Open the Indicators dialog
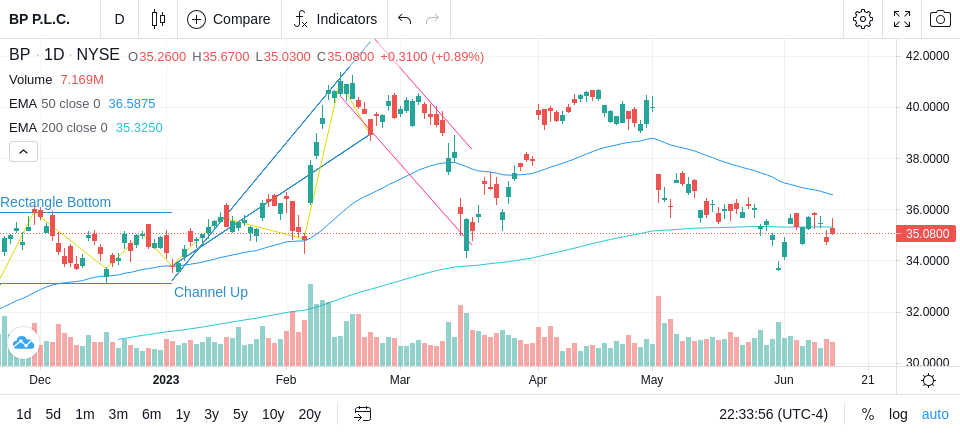Image resolution: width=960 pixels, height=433 pixels. pyautogui.click(x=335, y=19)
